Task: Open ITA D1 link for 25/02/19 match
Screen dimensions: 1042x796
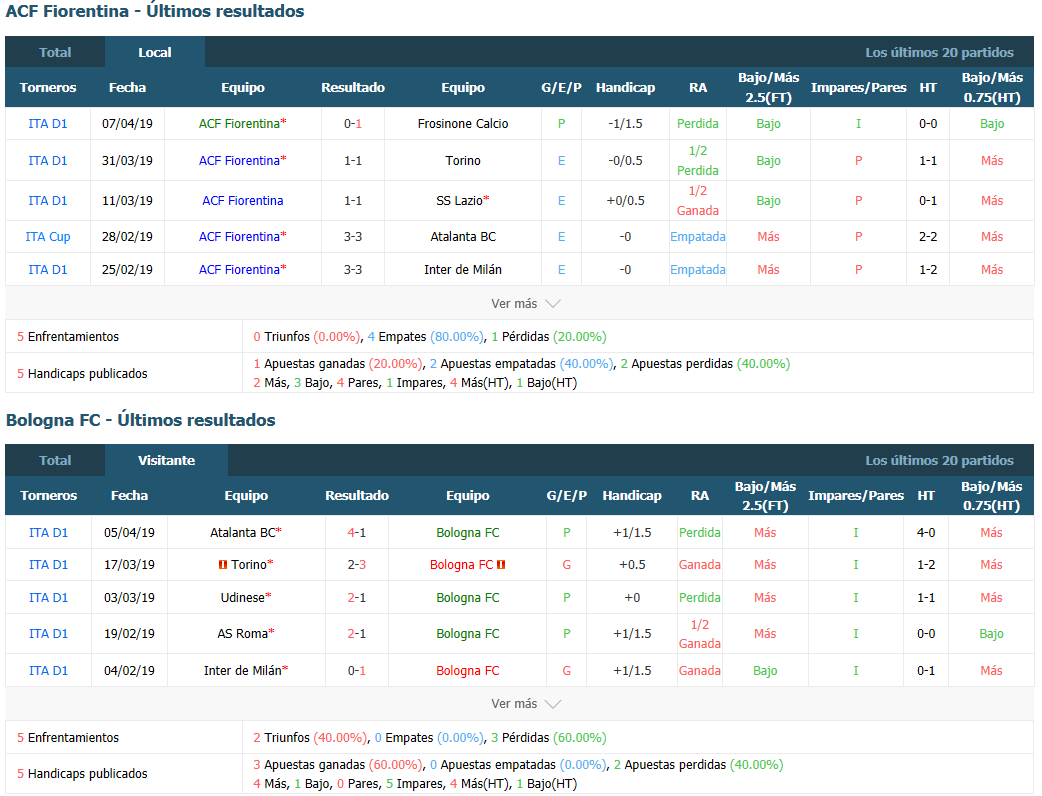Action: tap(48, 270)
